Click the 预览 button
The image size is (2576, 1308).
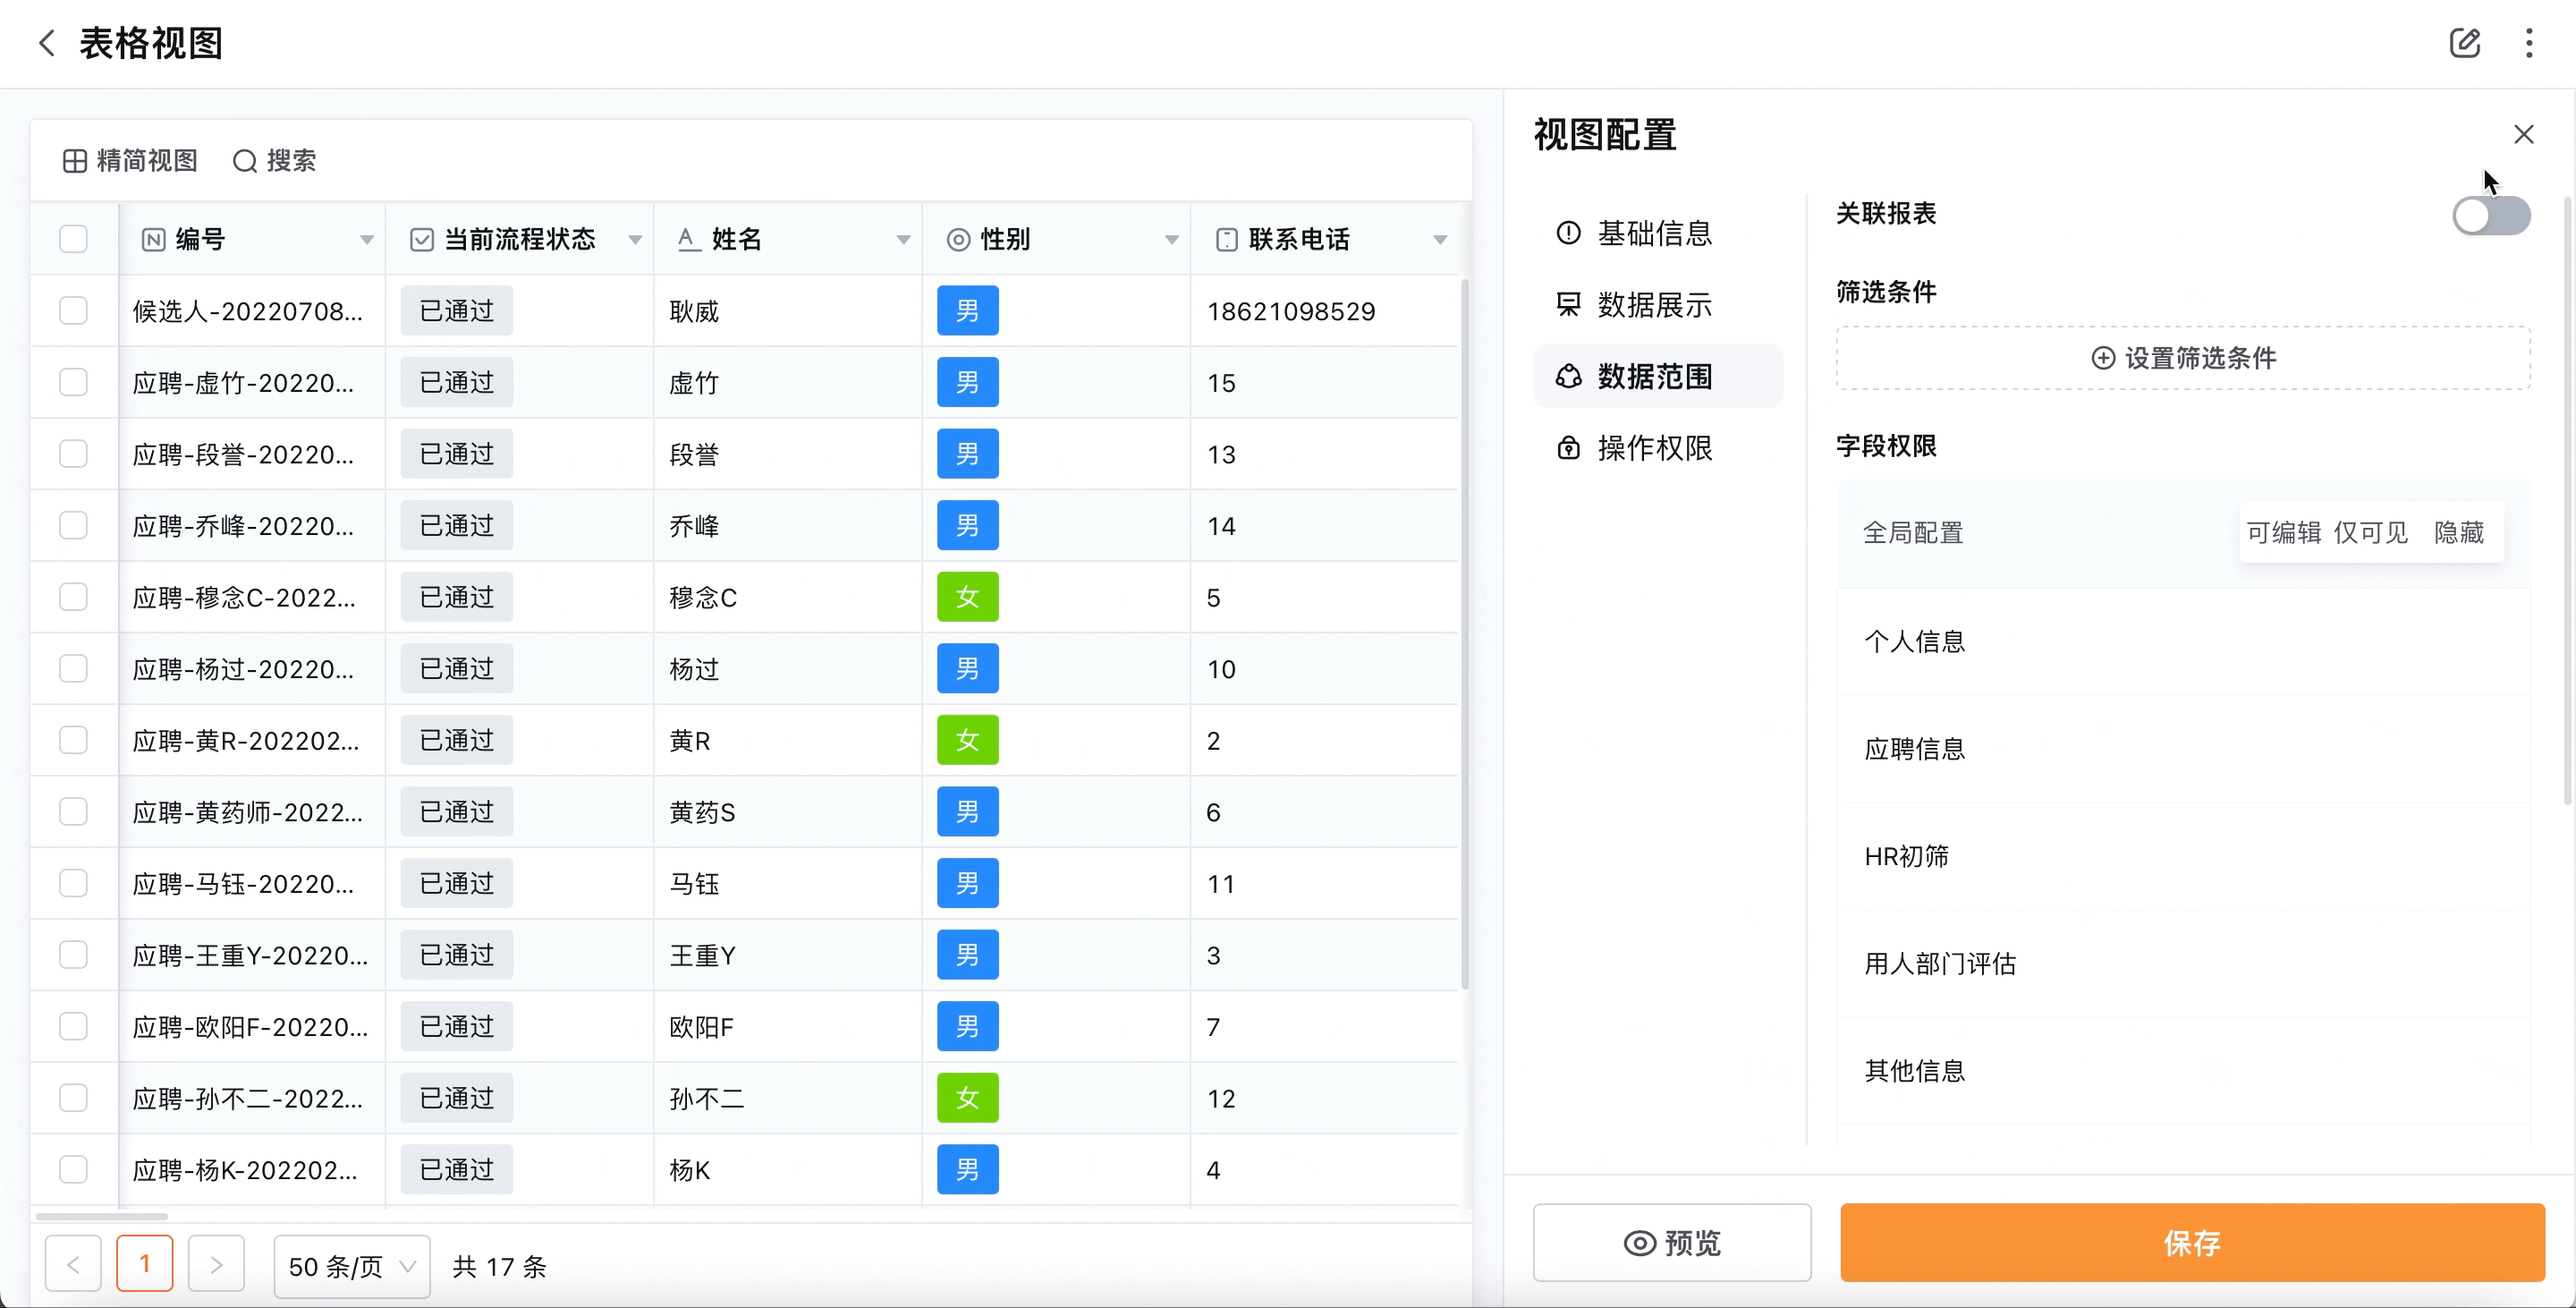click(x=1672, y=1243)
